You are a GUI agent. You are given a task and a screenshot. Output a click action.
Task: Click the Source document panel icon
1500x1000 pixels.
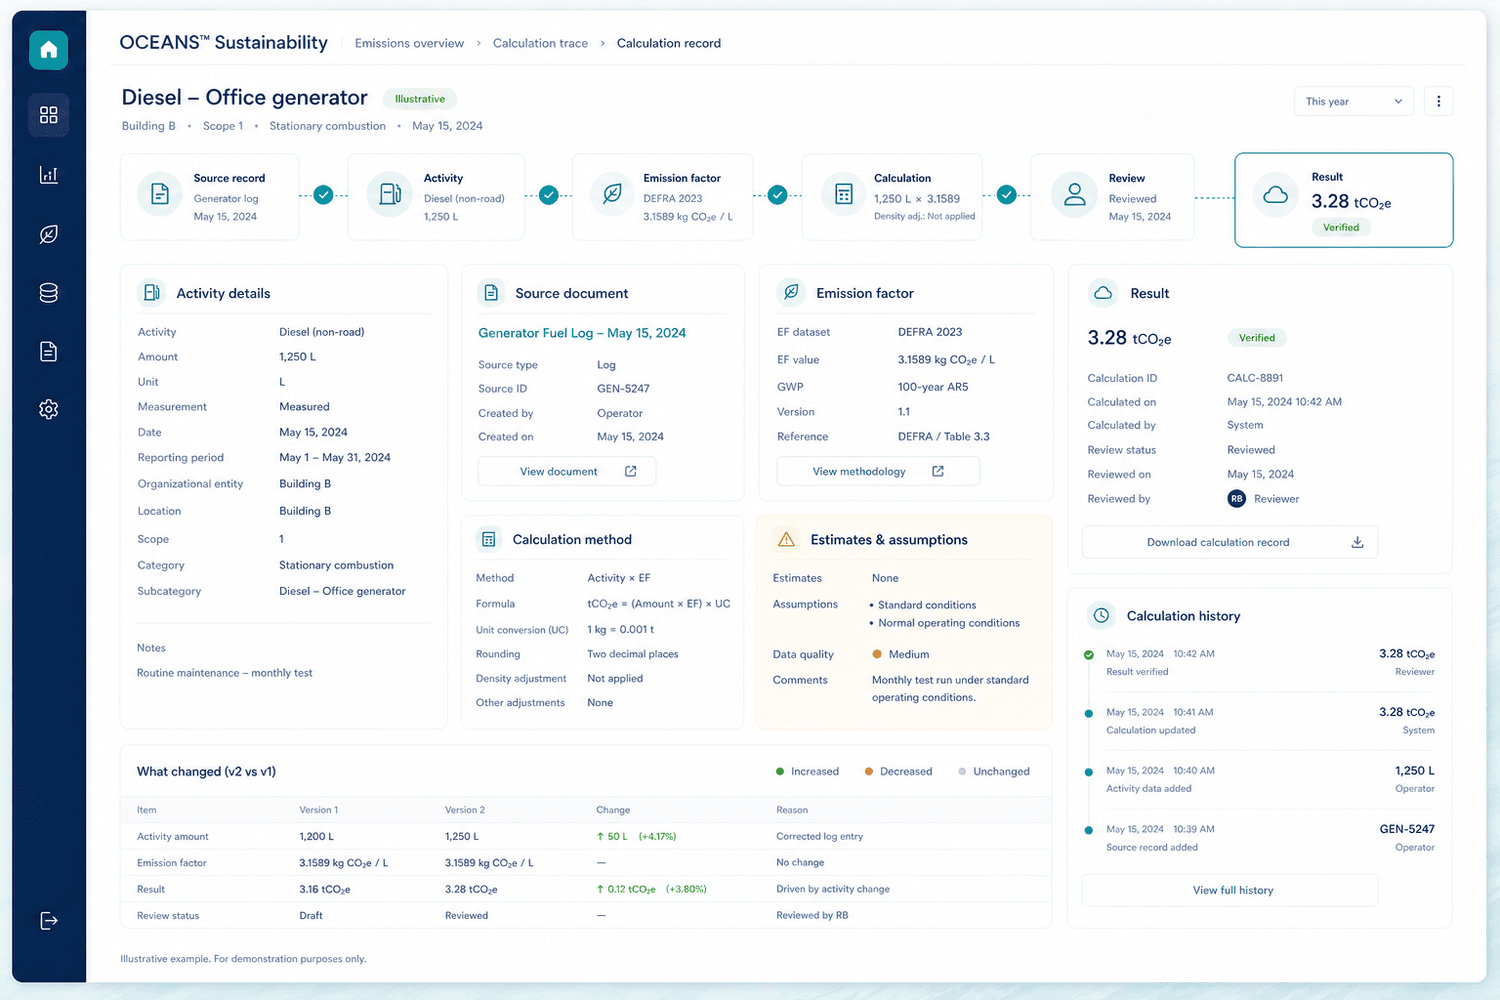coord(491,292)
